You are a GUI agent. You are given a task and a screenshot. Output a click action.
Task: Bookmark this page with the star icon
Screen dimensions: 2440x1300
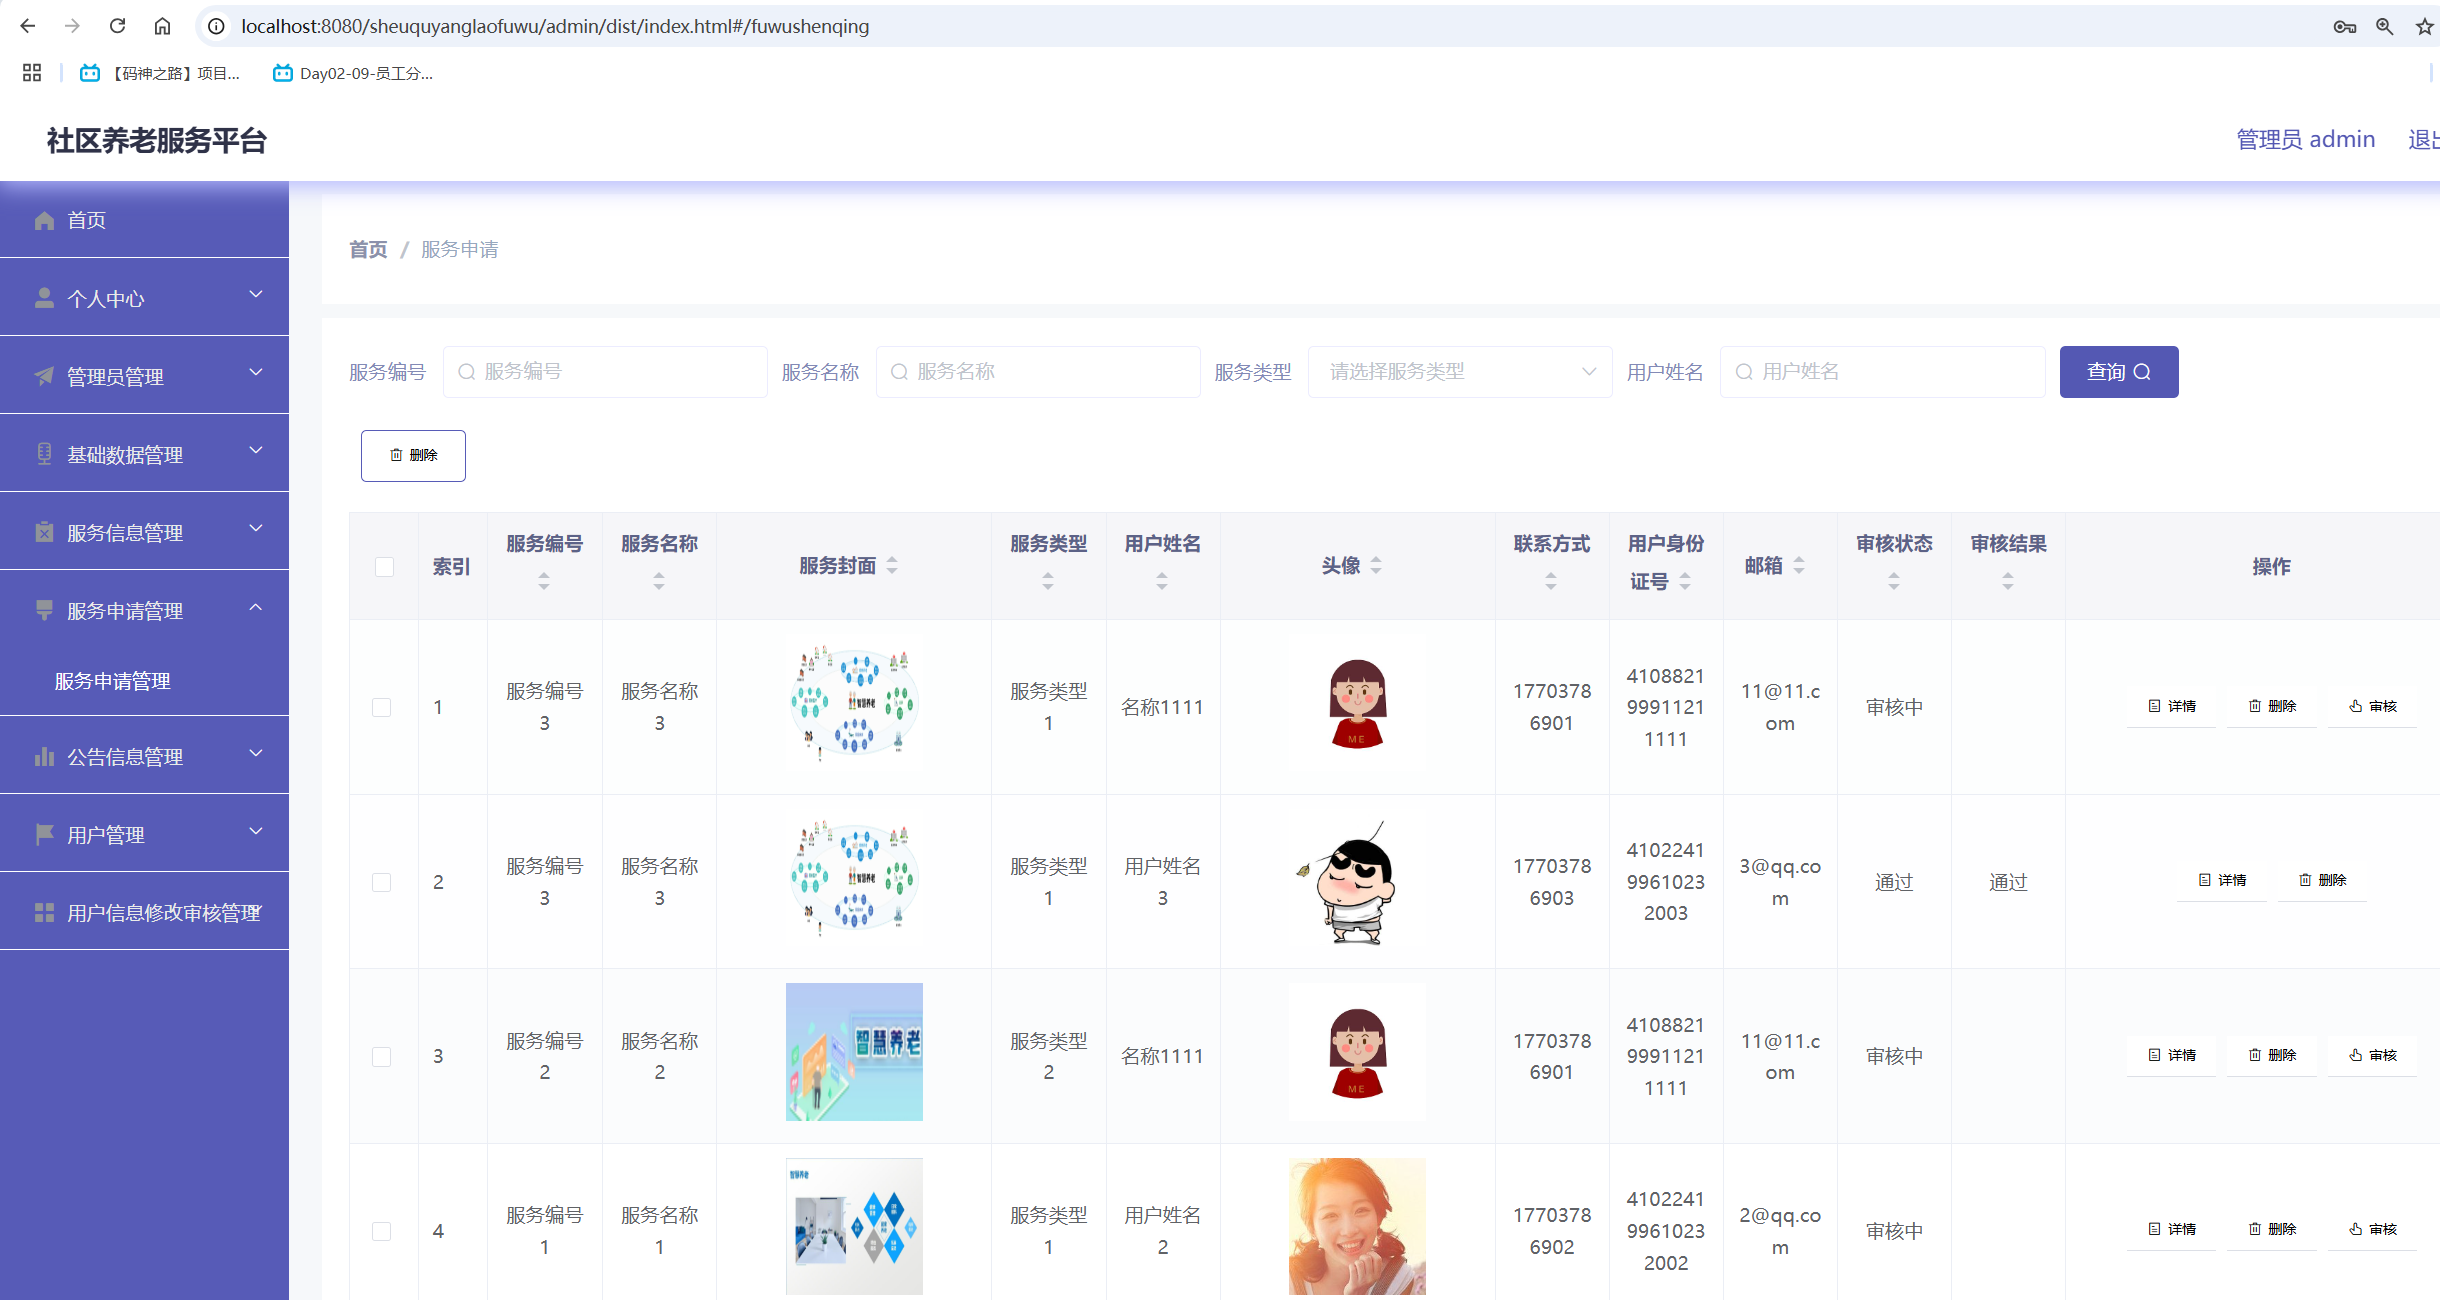click(2424, 27)
